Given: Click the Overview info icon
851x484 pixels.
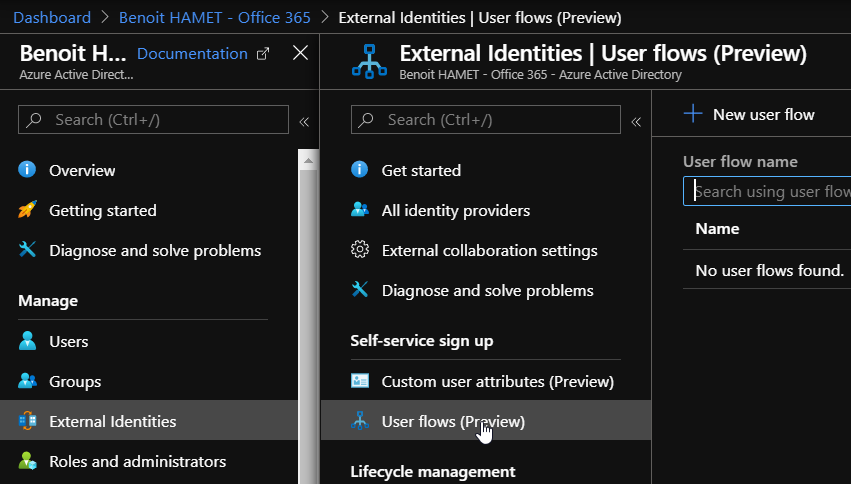Looking at the screenshot, I should click(28, 170).
